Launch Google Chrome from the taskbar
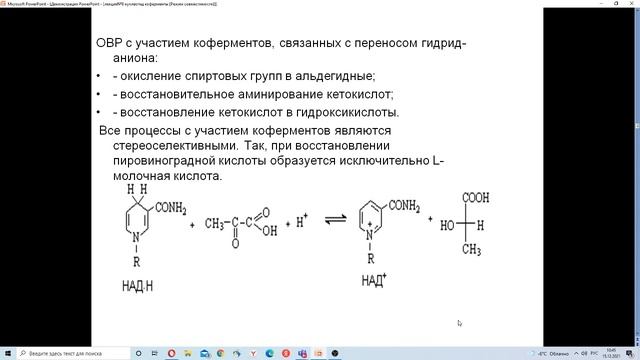Screen dimensions: 640x360 coord(220,353)
